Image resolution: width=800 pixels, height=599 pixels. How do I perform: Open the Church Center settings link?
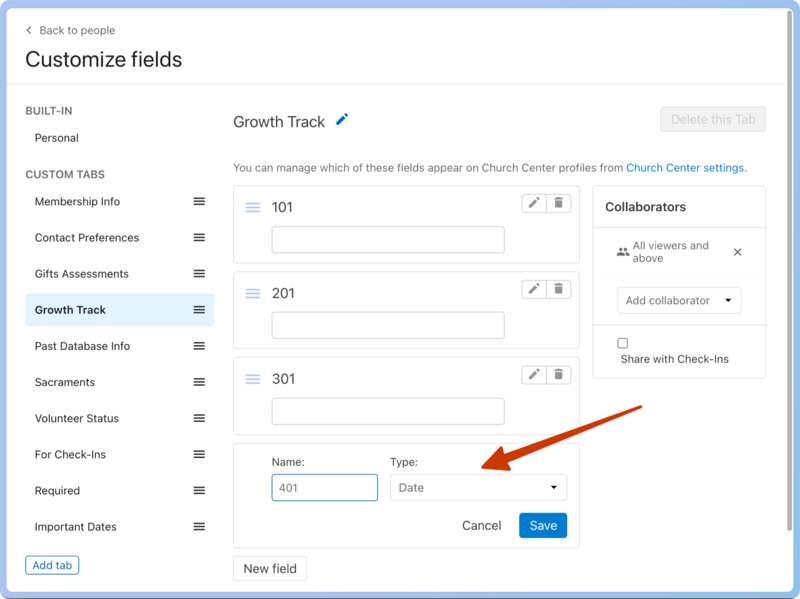click(x=685, y=168)
